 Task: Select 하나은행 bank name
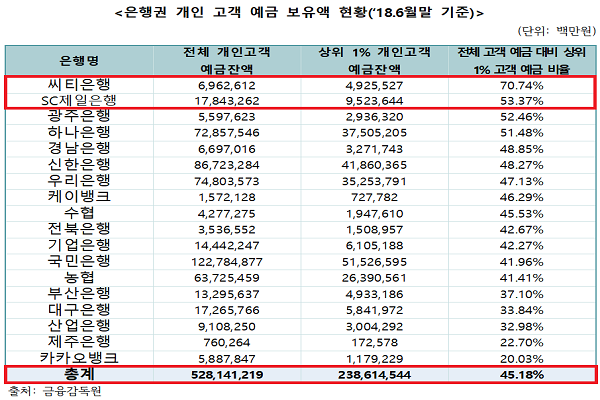(79, 132)
